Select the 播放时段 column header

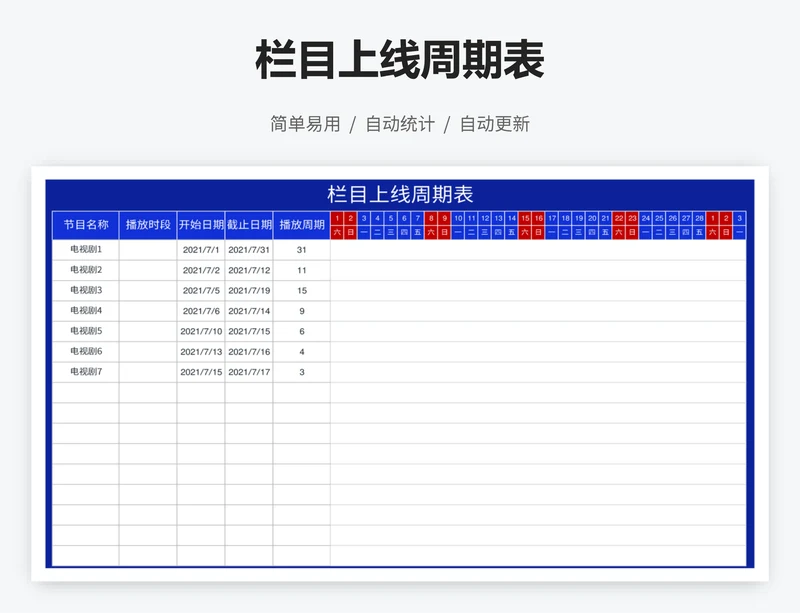[148, 225]
